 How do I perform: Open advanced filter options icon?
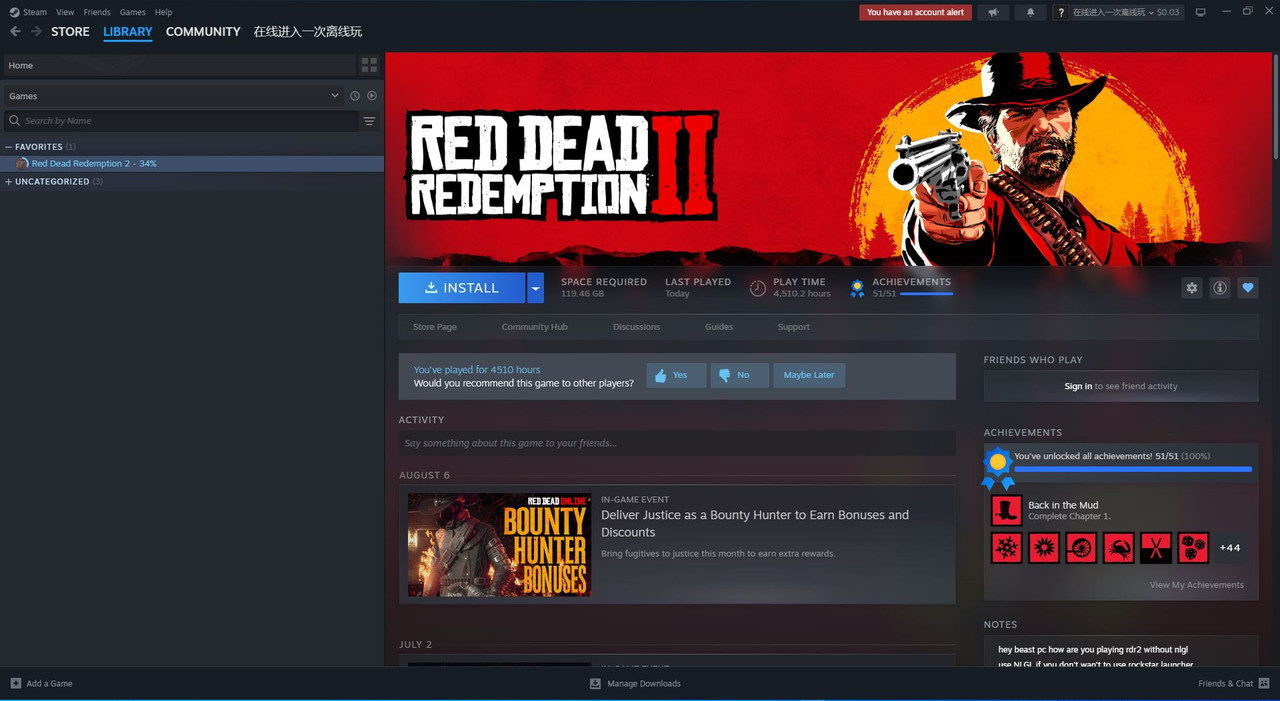[369, 121]
